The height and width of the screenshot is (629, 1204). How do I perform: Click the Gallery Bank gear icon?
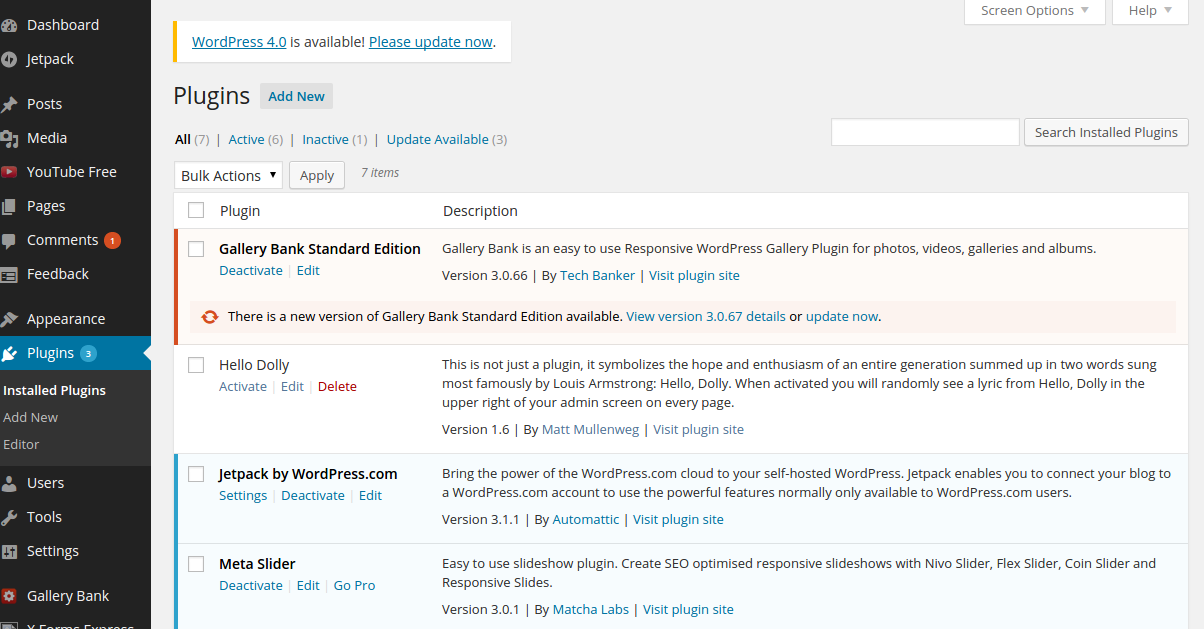(x=9, y=596)
